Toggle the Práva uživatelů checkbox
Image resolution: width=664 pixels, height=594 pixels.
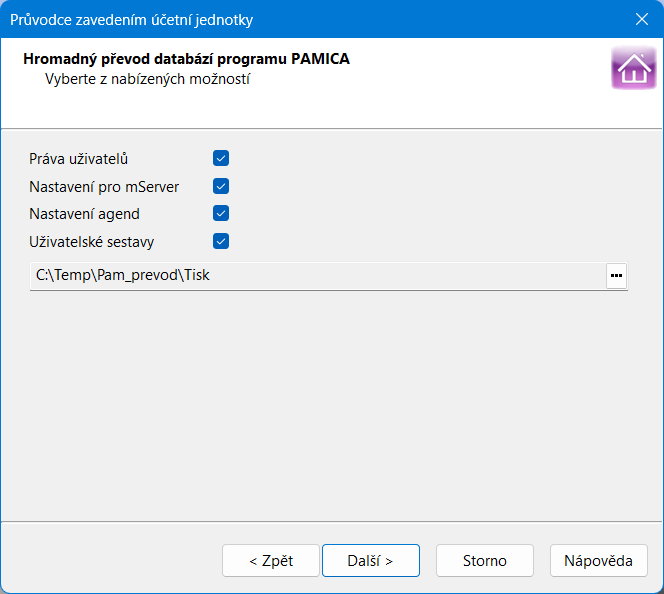point(222,159)
